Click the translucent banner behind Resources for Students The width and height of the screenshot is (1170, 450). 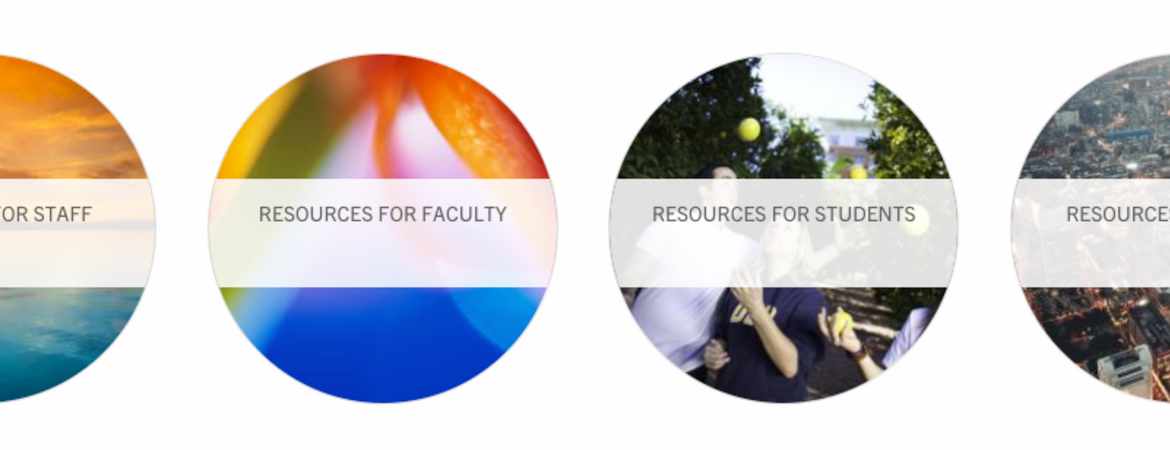(783, 233)
